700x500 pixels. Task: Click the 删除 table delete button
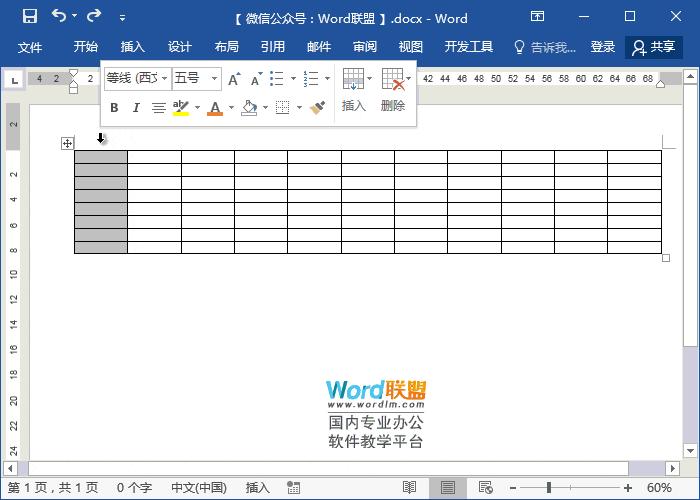pos(393,91)
